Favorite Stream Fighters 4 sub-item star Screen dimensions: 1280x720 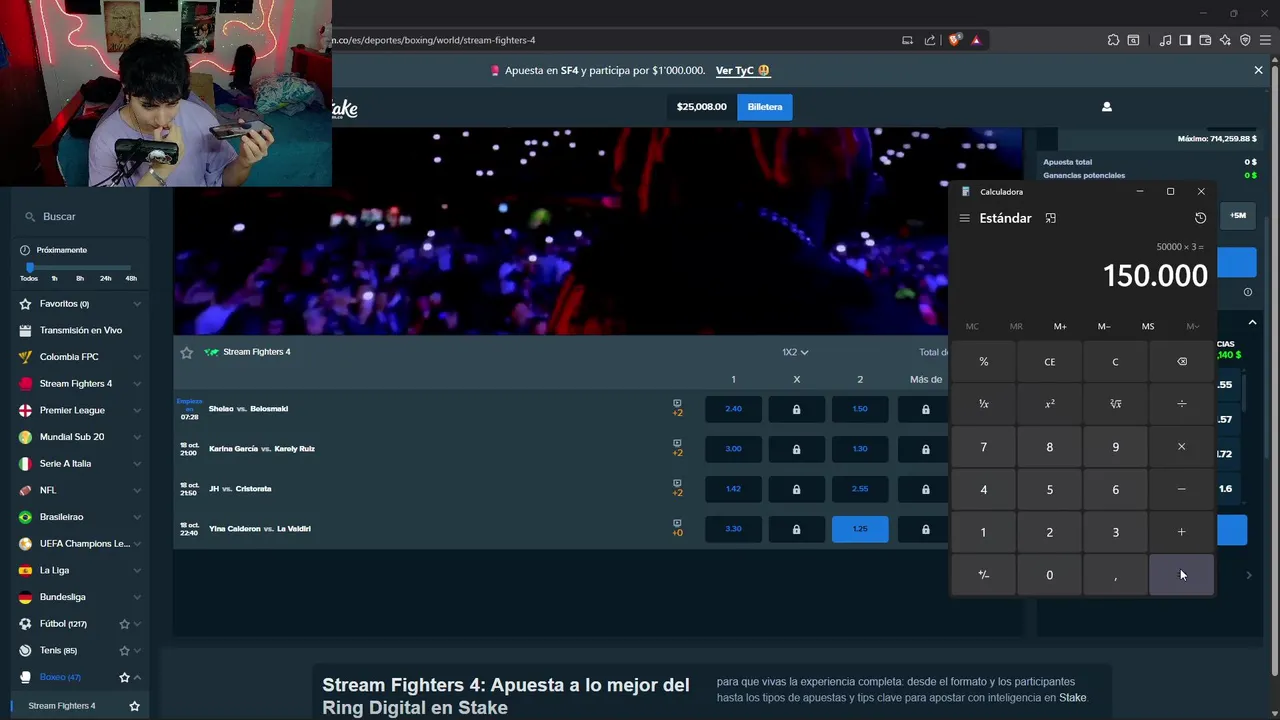134,706
